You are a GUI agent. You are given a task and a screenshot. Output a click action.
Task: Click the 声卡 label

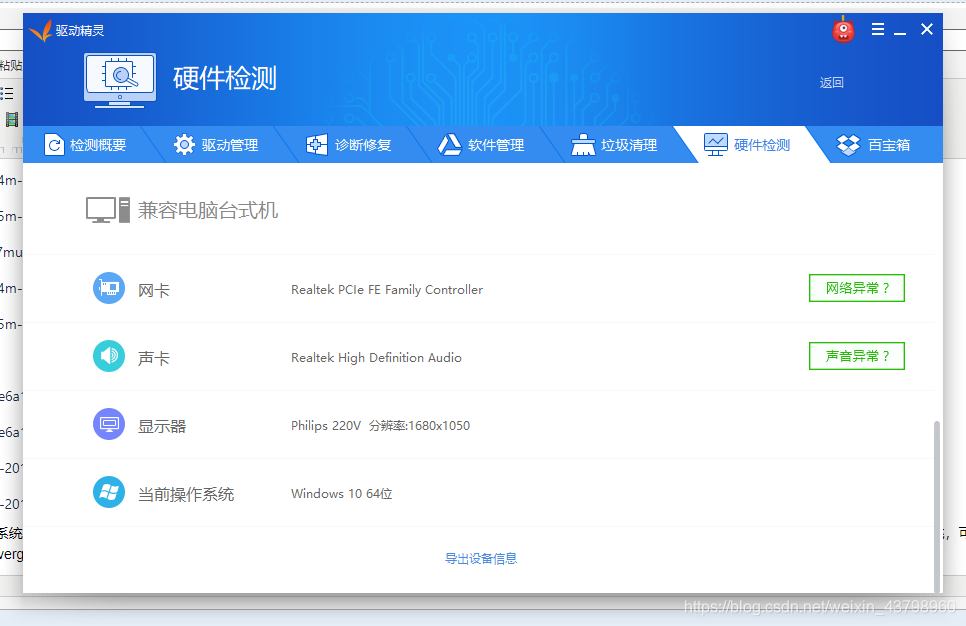coord(153,358)
